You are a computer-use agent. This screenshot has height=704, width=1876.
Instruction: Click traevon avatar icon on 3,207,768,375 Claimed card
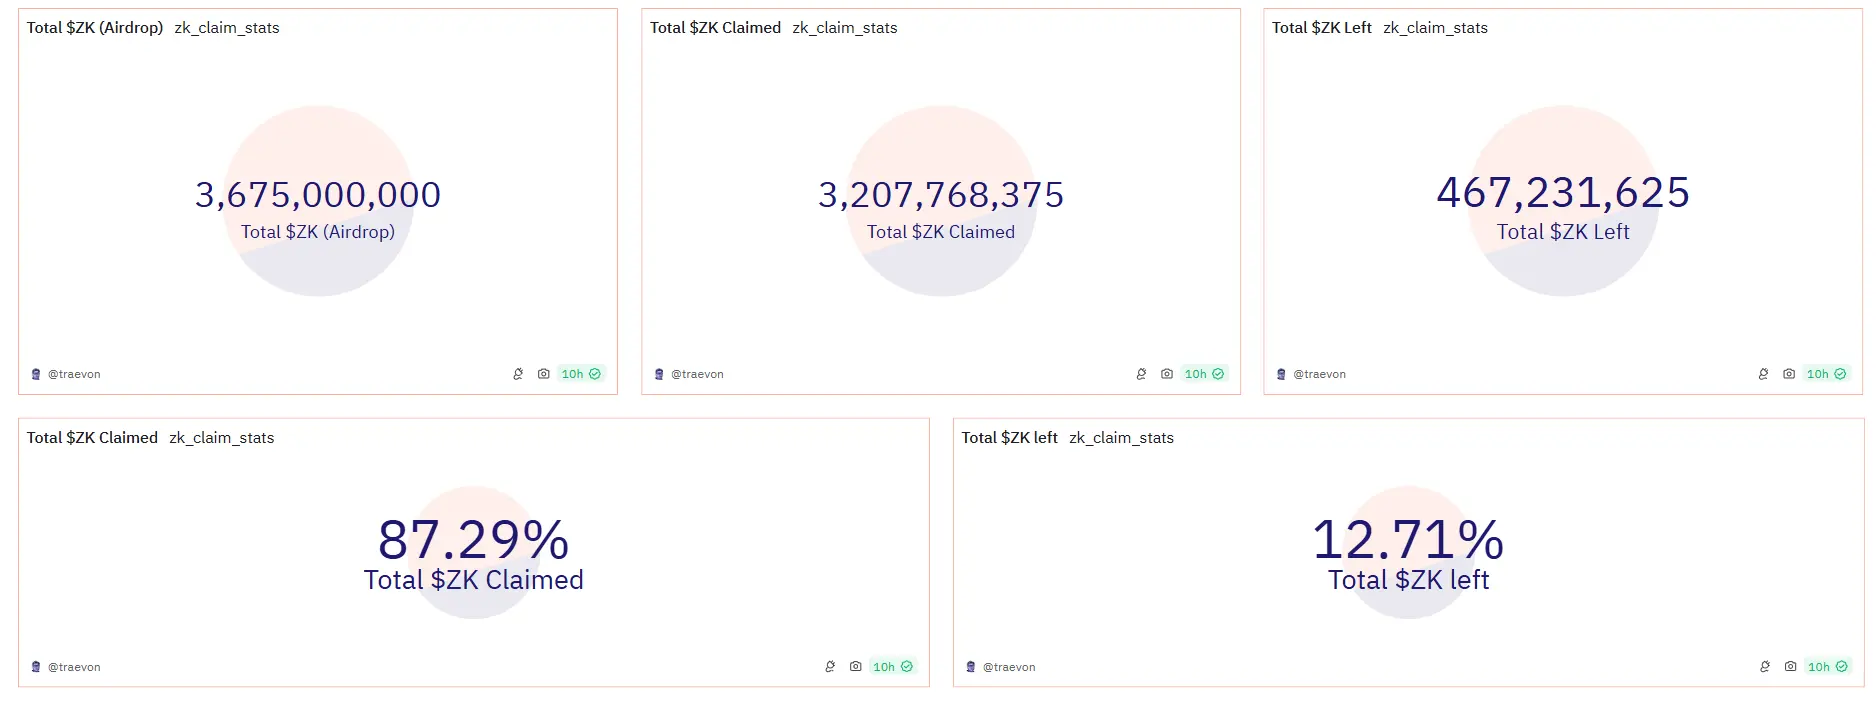tap(659, 374)
